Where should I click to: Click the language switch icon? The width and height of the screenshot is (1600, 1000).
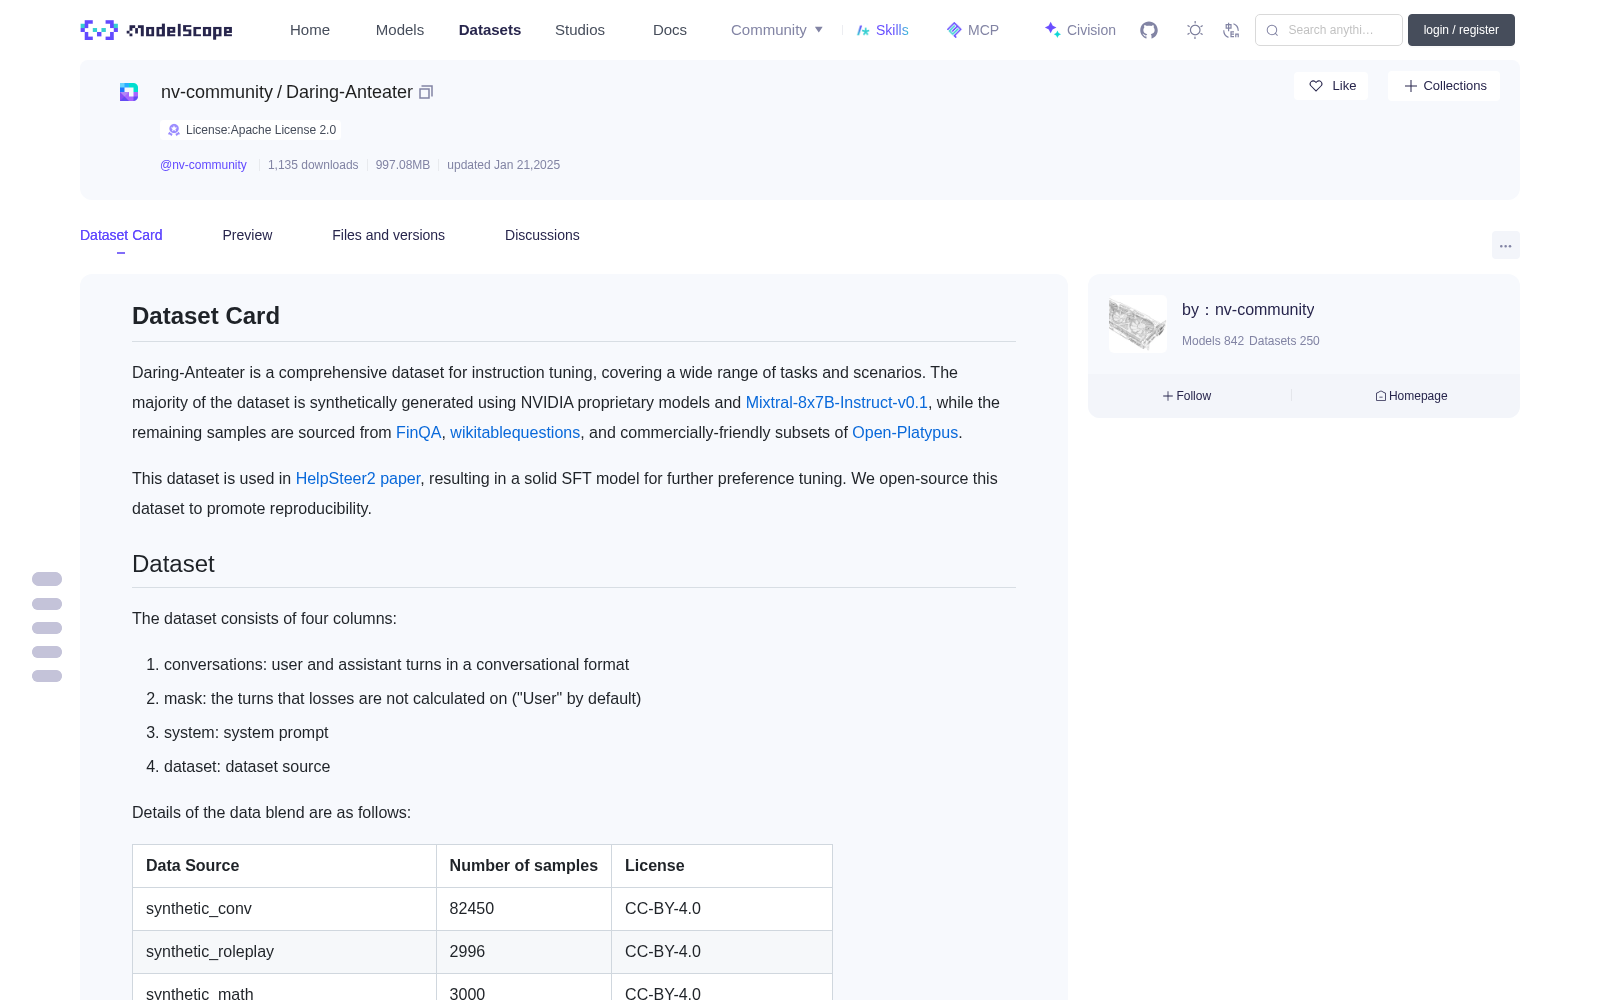[x=1231, y=30]
